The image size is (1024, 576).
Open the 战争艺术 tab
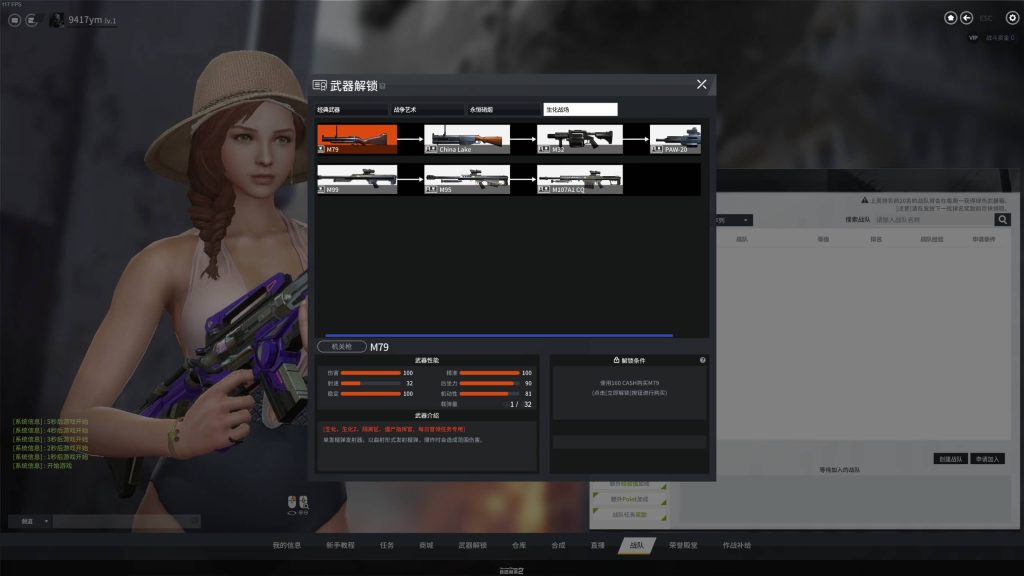point(427,110)
